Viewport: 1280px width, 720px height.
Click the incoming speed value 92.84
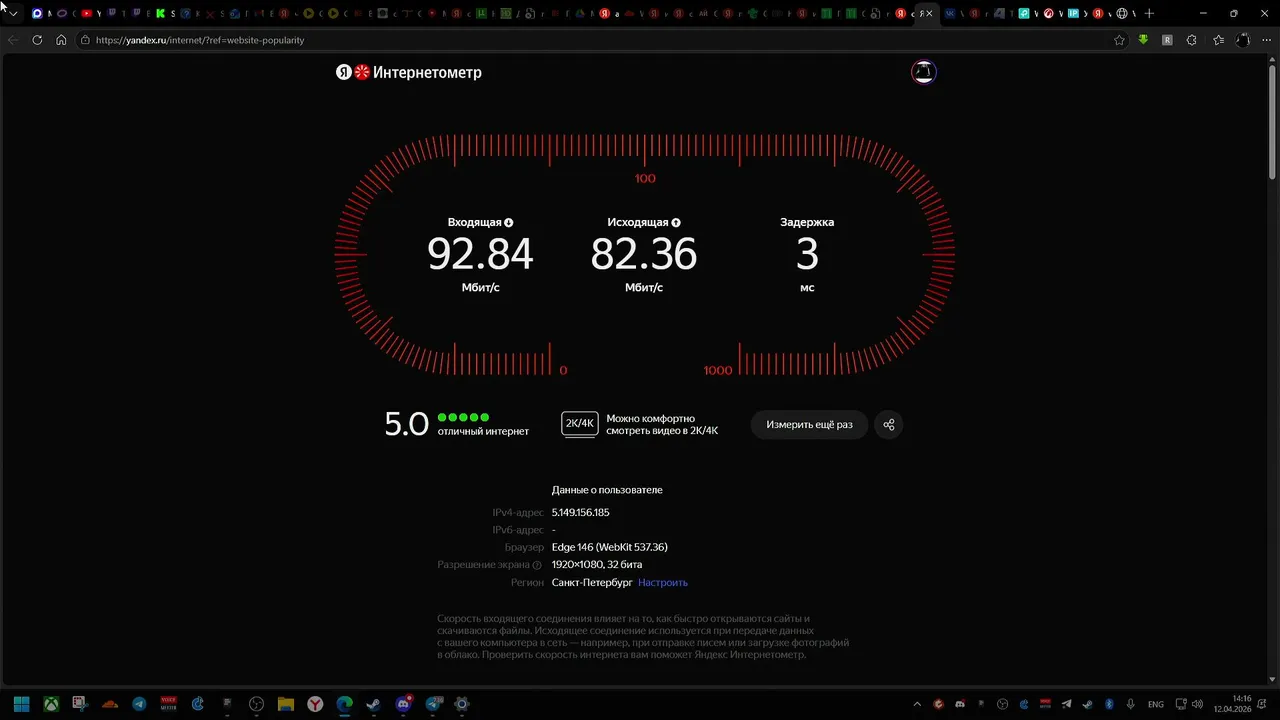click(480, 254)
